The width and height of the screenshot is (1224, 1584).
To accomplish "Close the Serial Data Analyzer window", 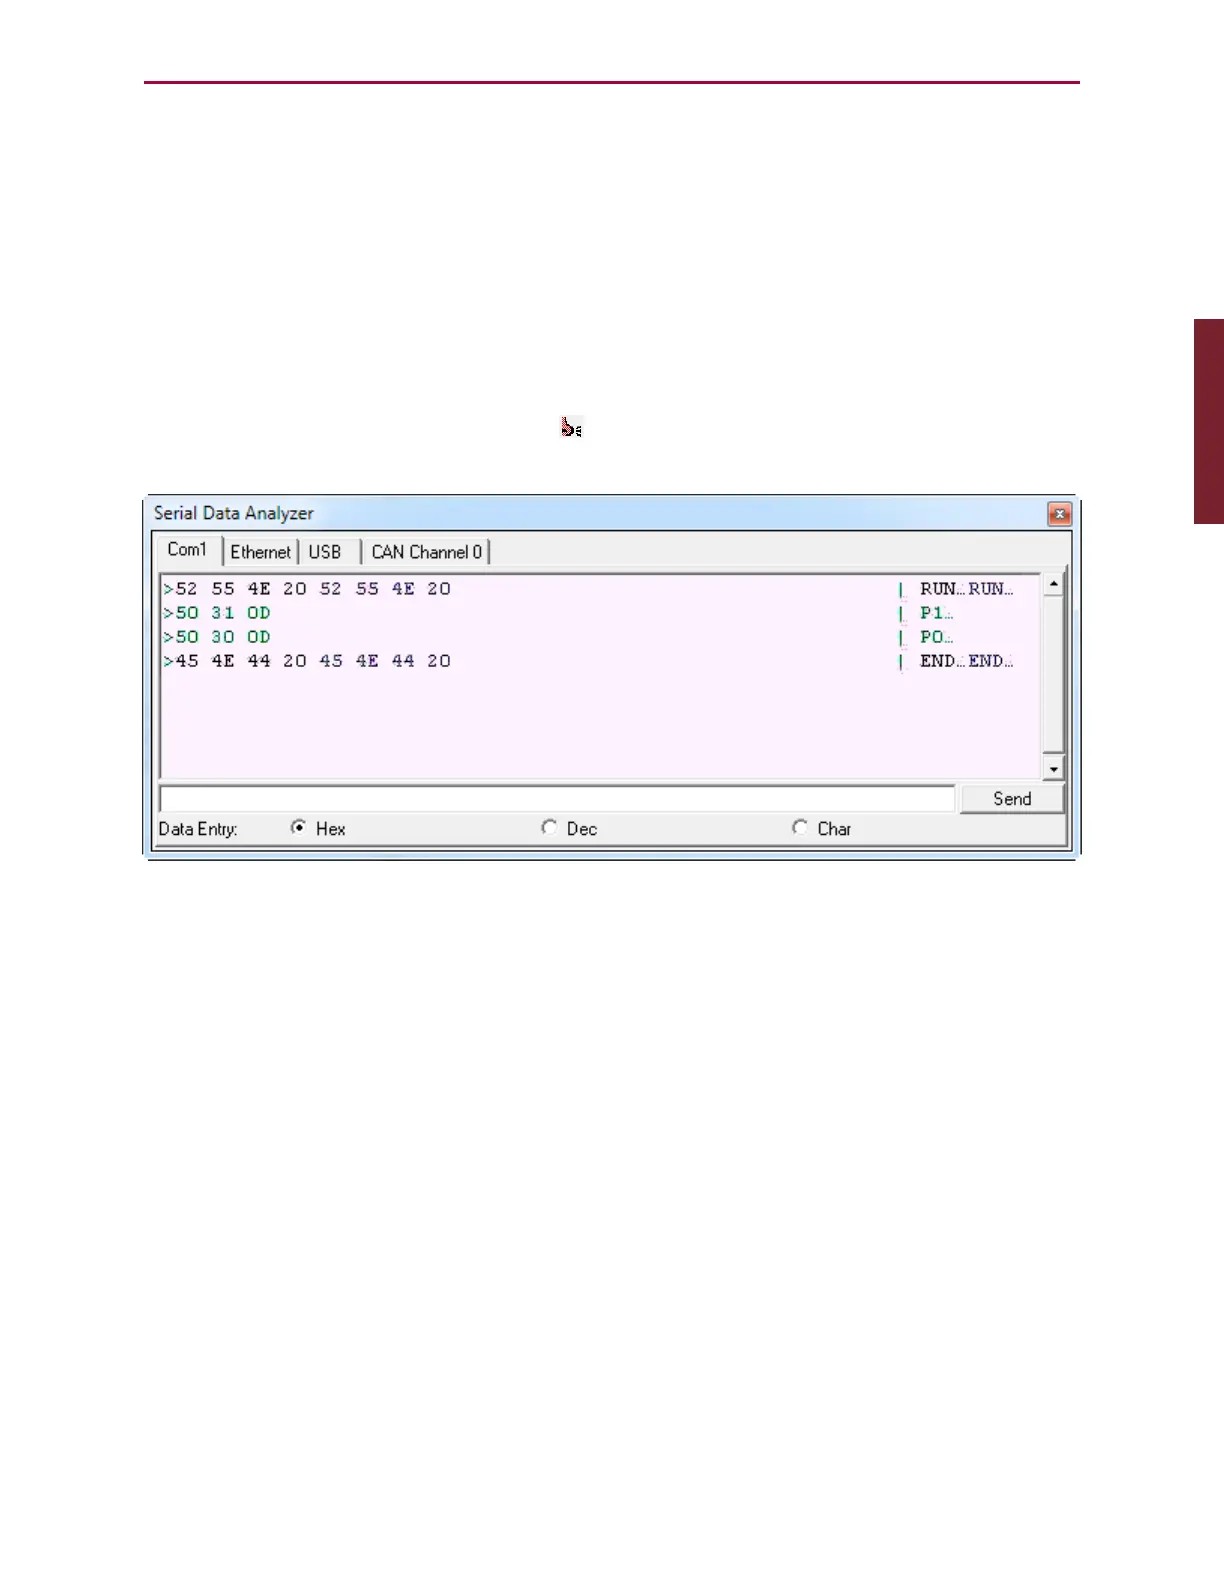I will [1059, 514].
